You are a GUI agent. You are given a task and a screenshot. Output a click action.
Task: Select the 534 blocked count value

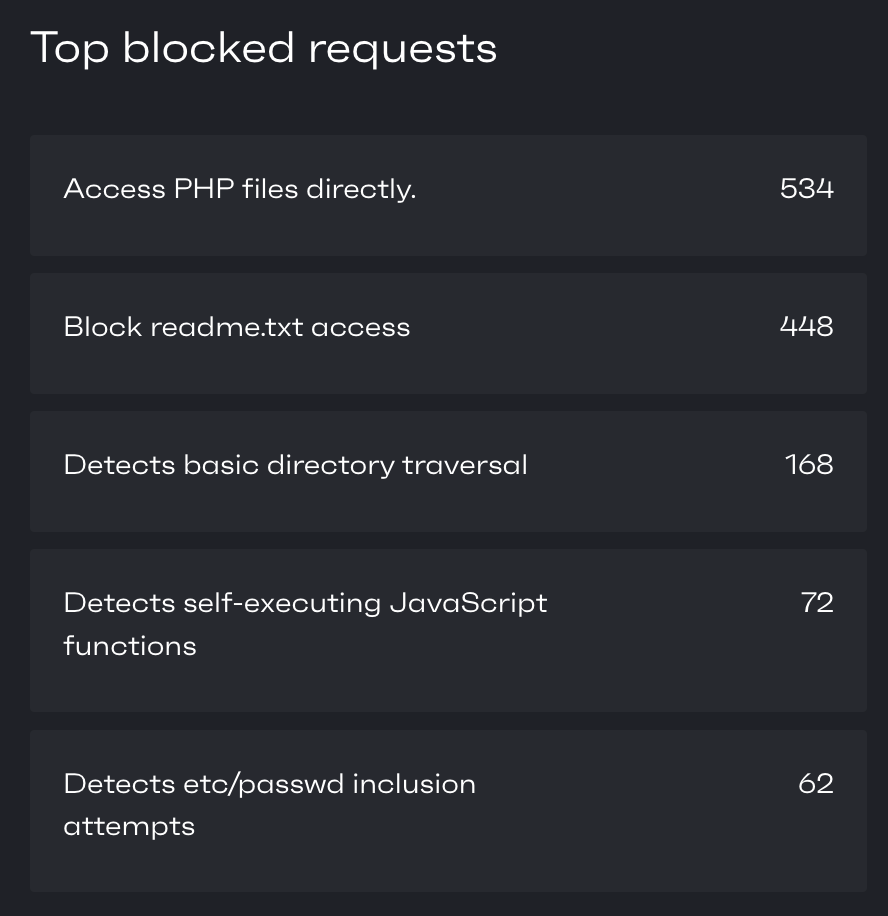[x=807, y=189]
